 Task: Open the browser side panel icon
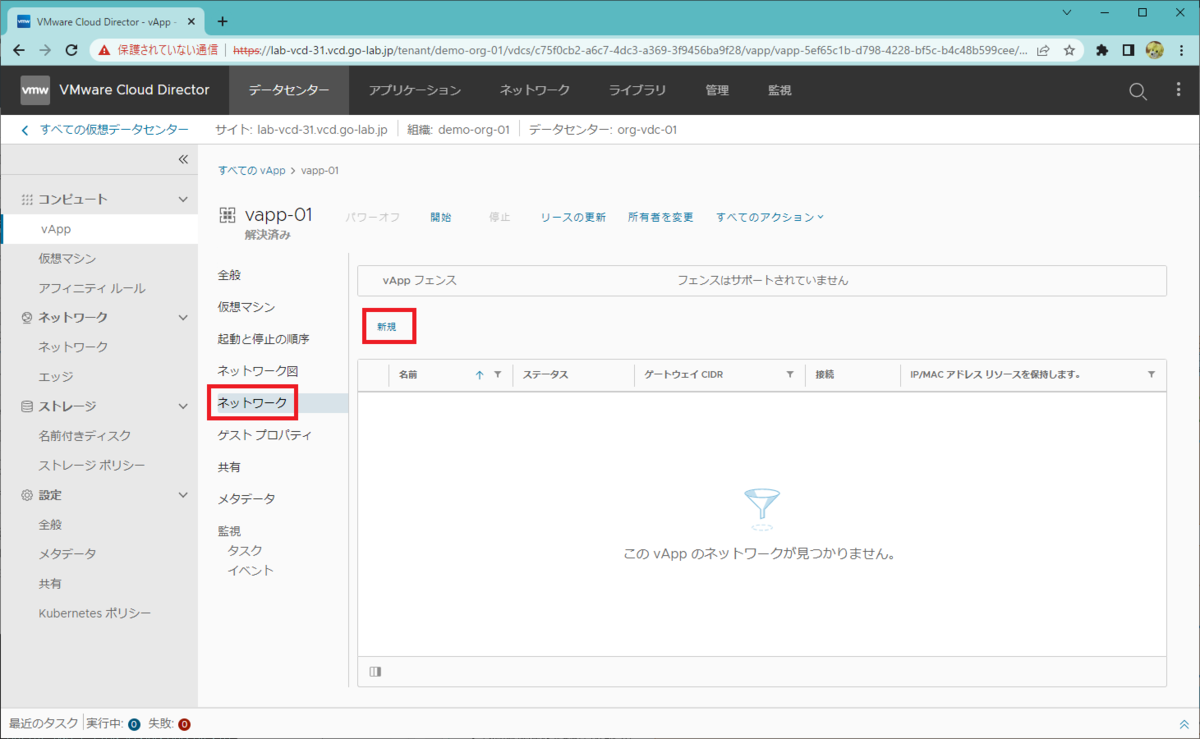(1128, 49)
